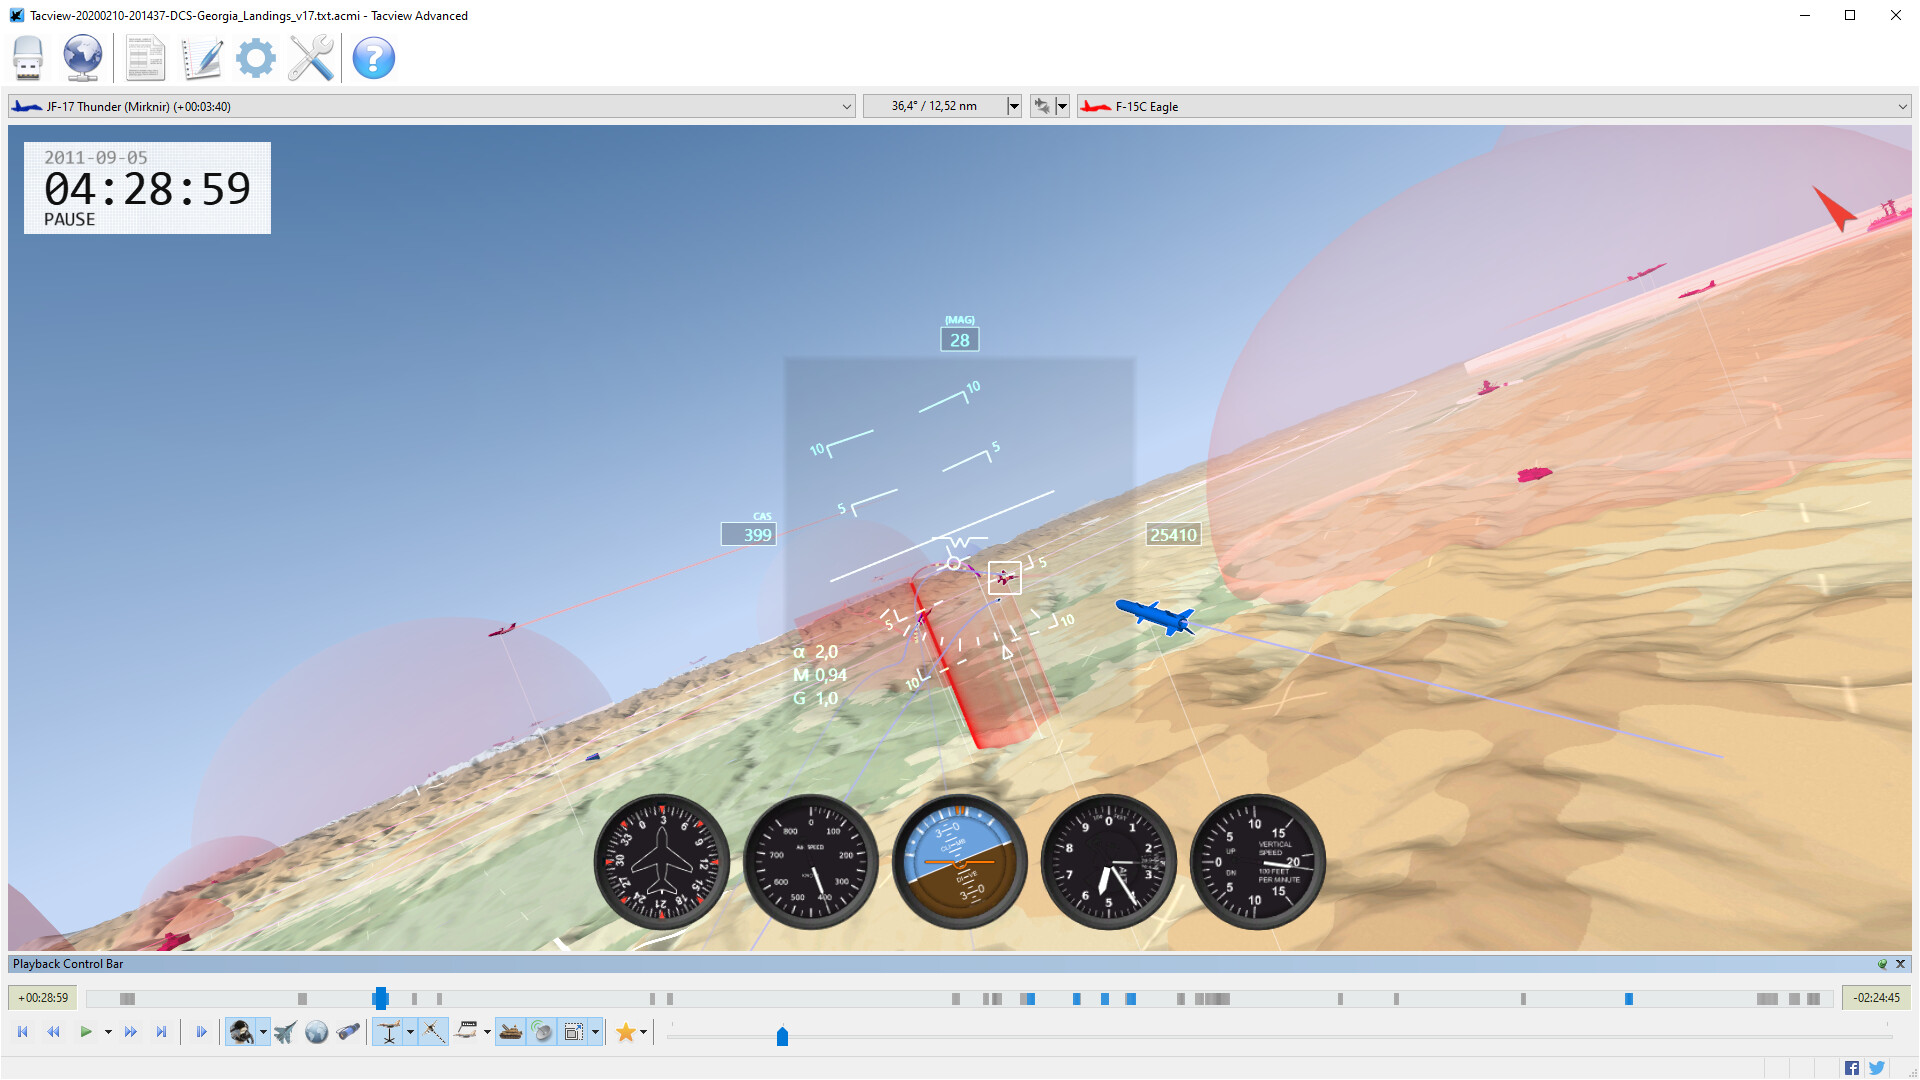Toggle ground vehicles visibility with tank icon
Screen dimensions: 1920x1080
[x=510, y=1031]
